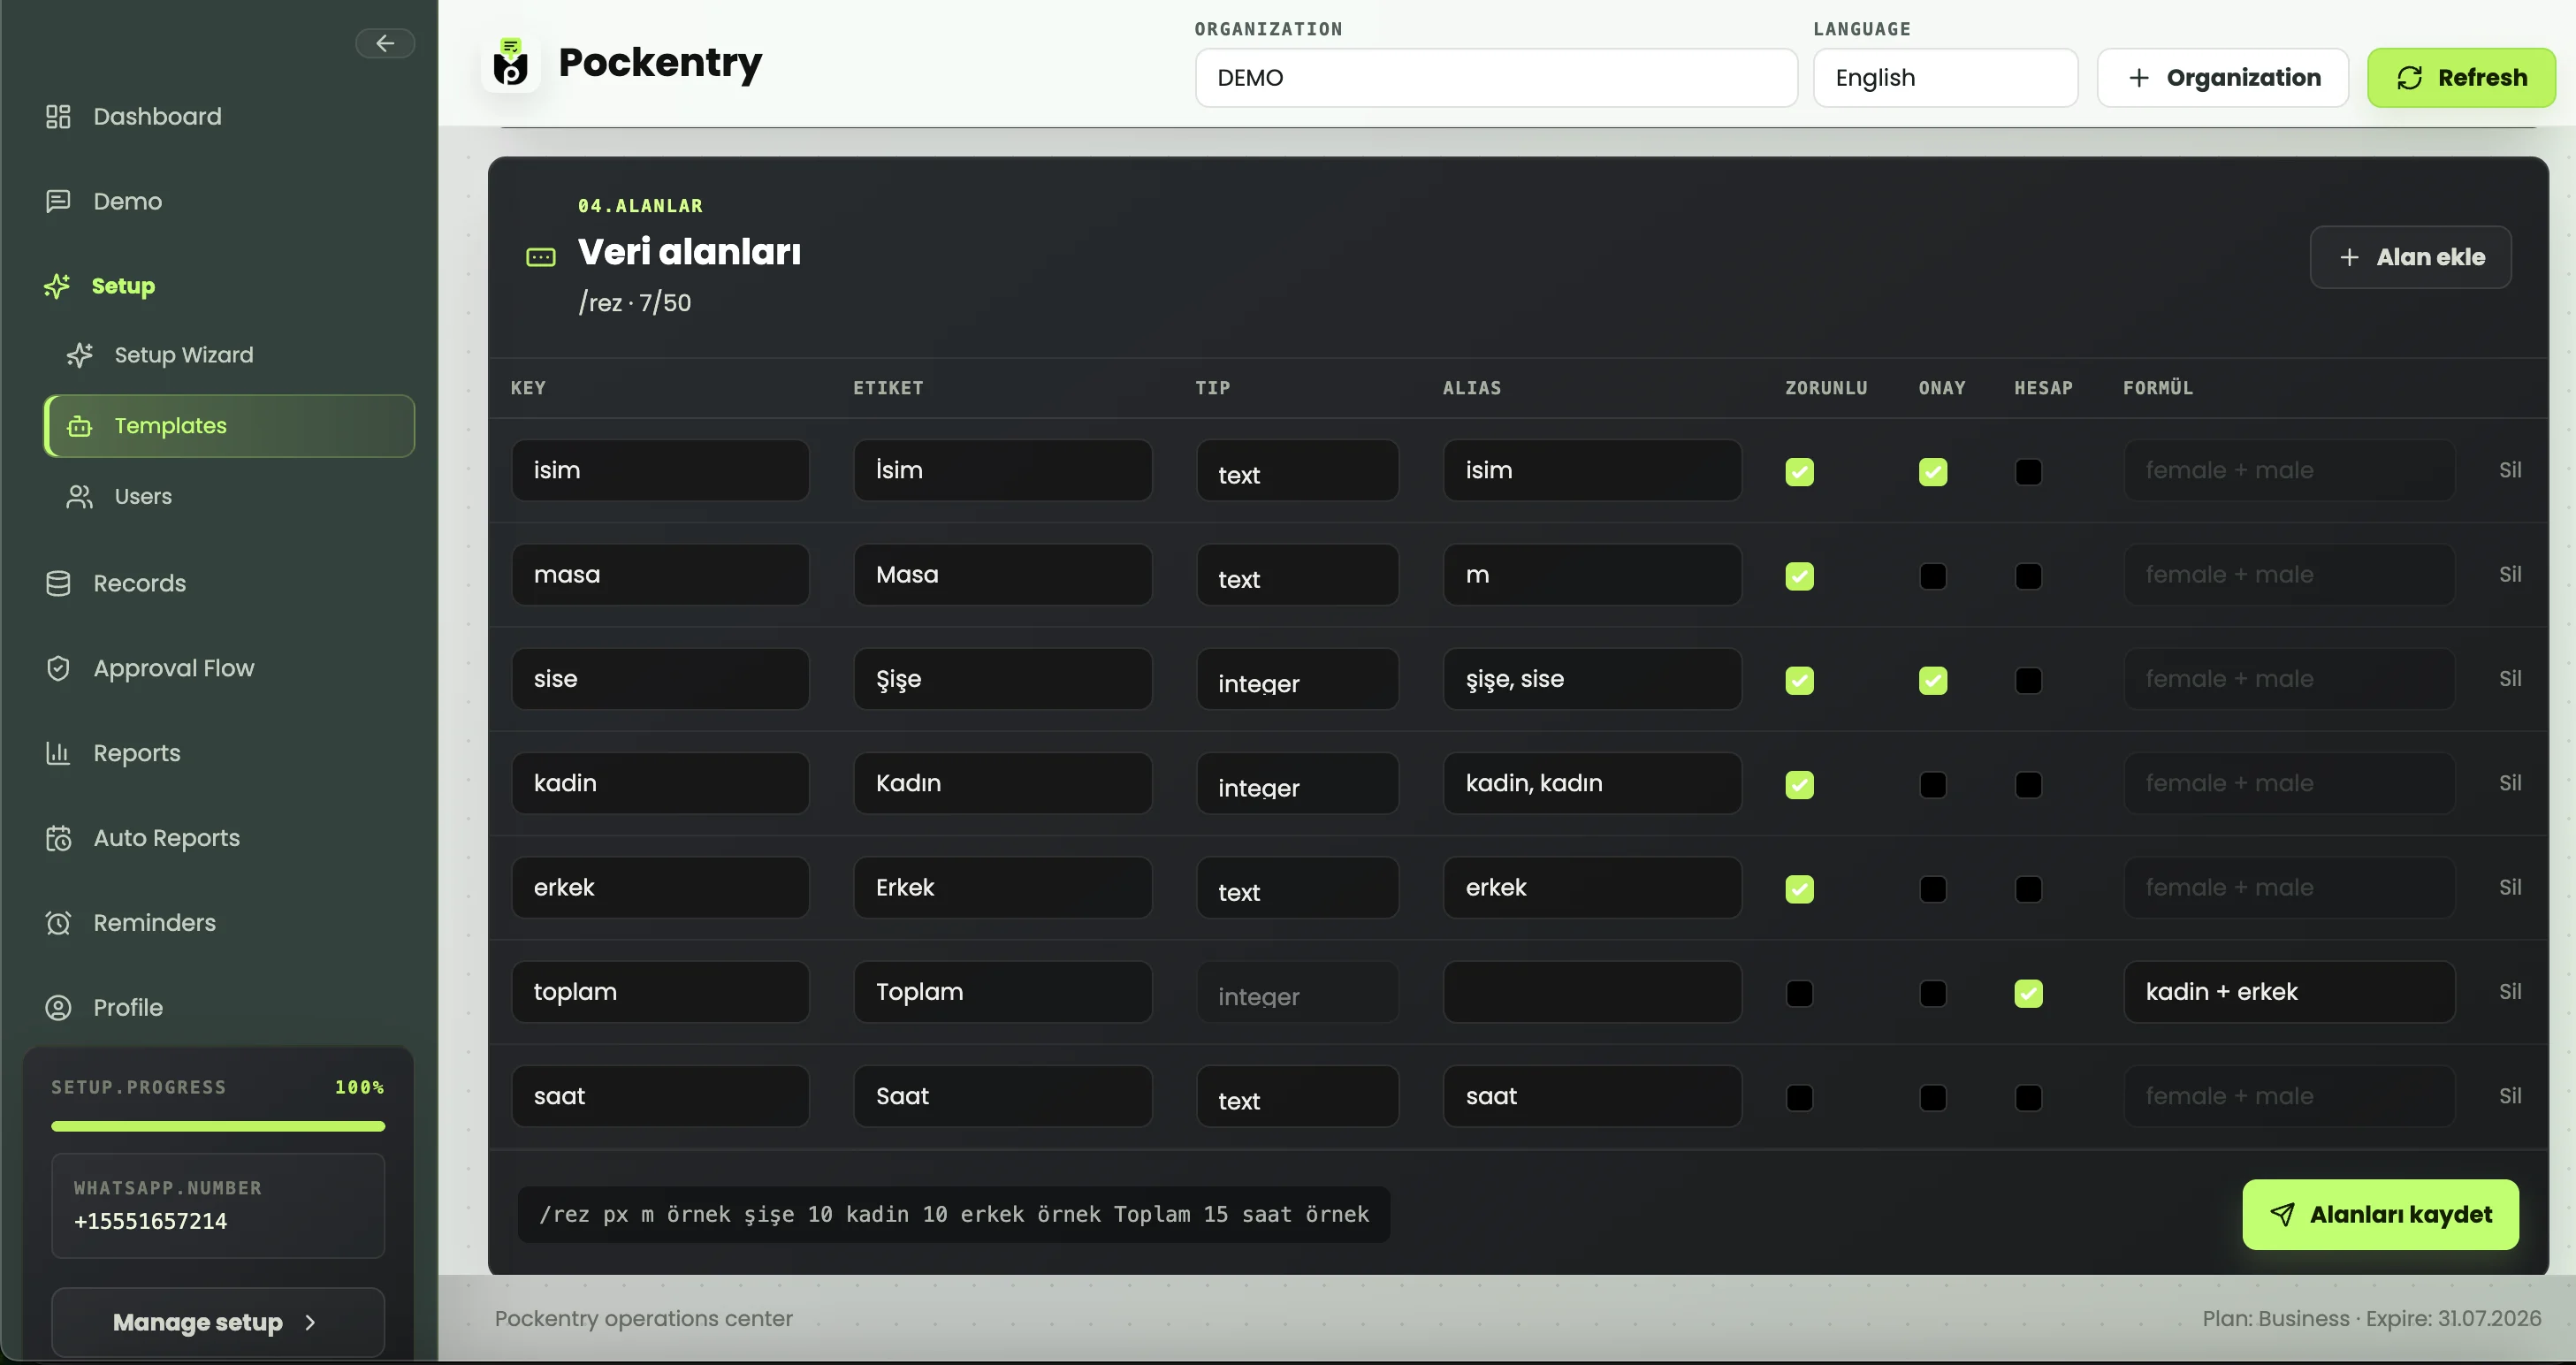2576x1365 pixels.
Task: Click the Refresh button
Action: [2461, 78]
